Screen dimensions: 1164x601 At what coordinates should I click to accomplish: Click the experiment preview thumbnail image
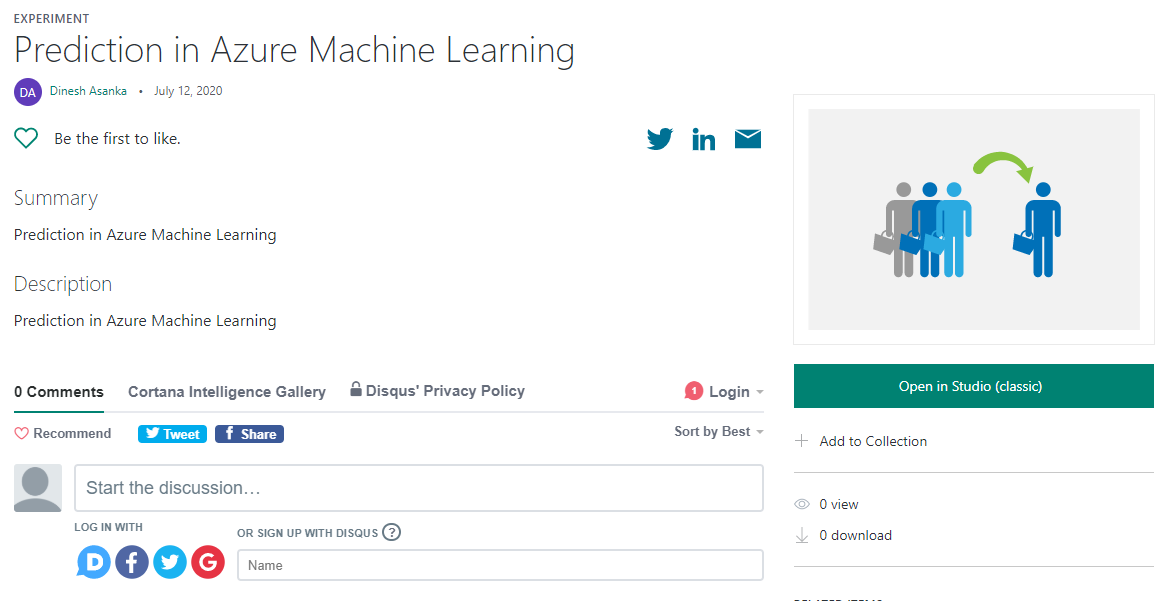974,219
